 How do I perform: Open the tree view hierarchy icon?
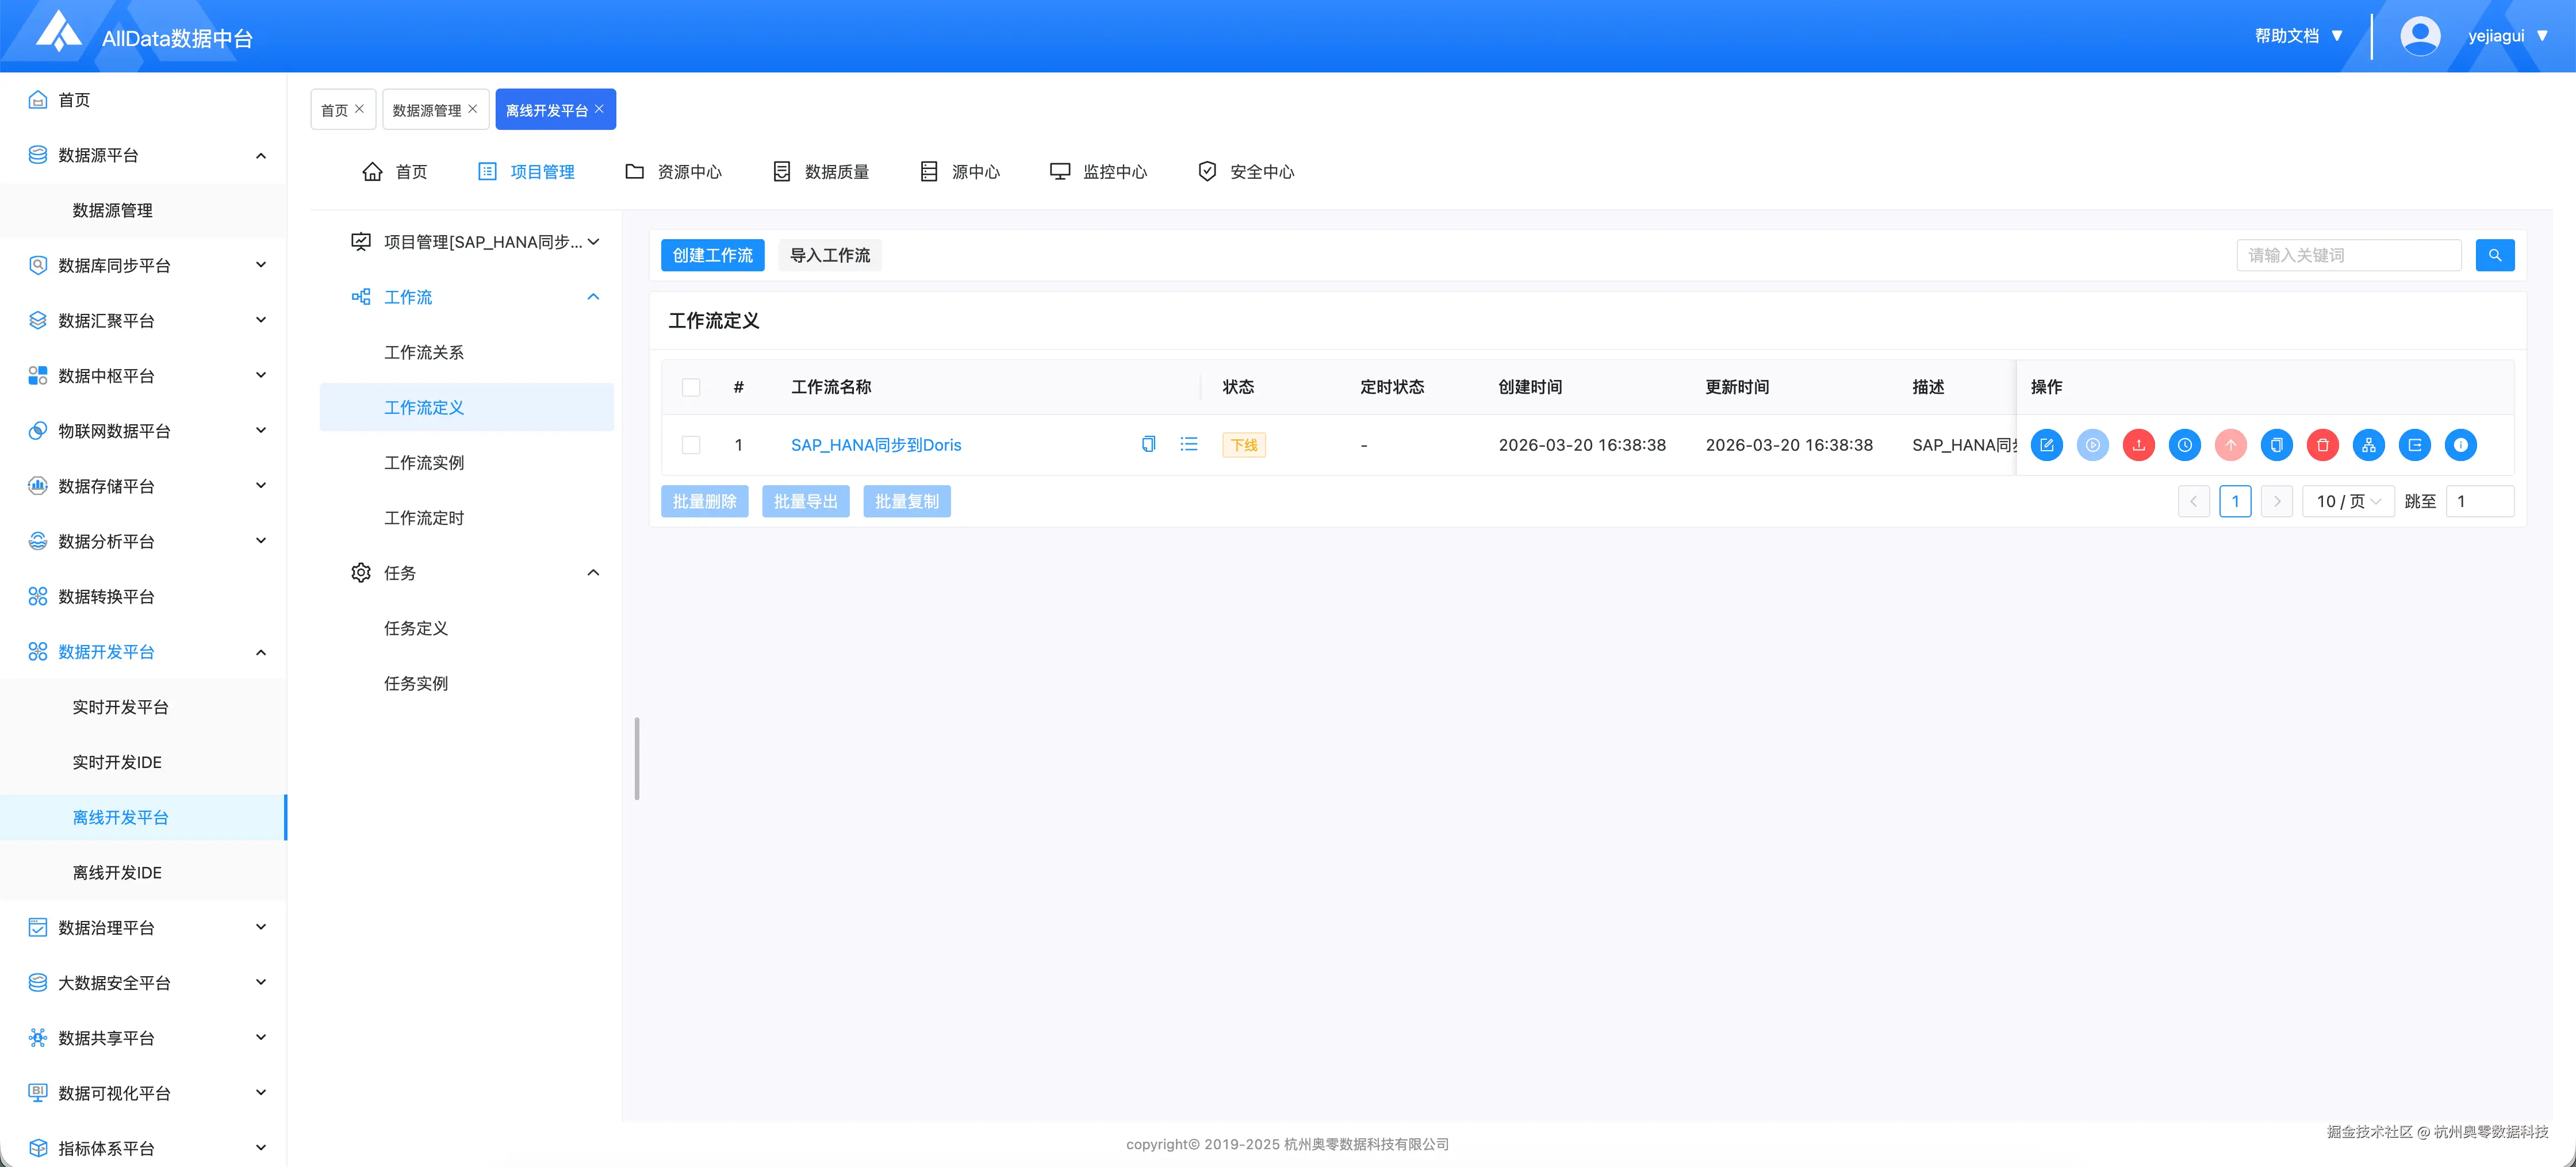[x=2368, y=445]
